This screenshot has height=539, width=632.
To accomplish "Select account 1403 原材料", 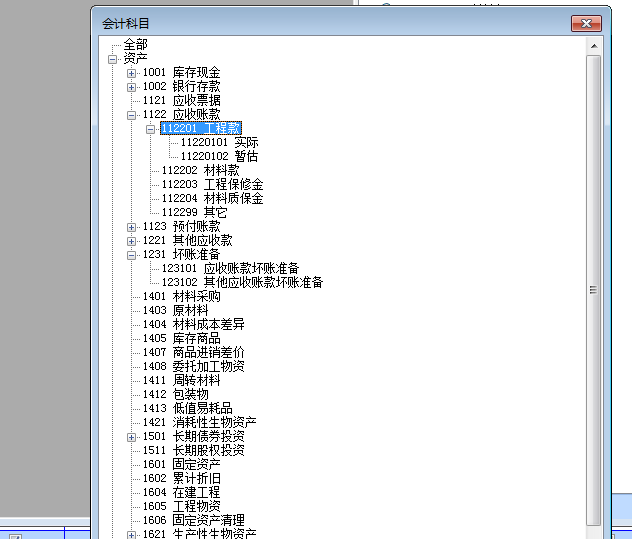I will 175,310.
